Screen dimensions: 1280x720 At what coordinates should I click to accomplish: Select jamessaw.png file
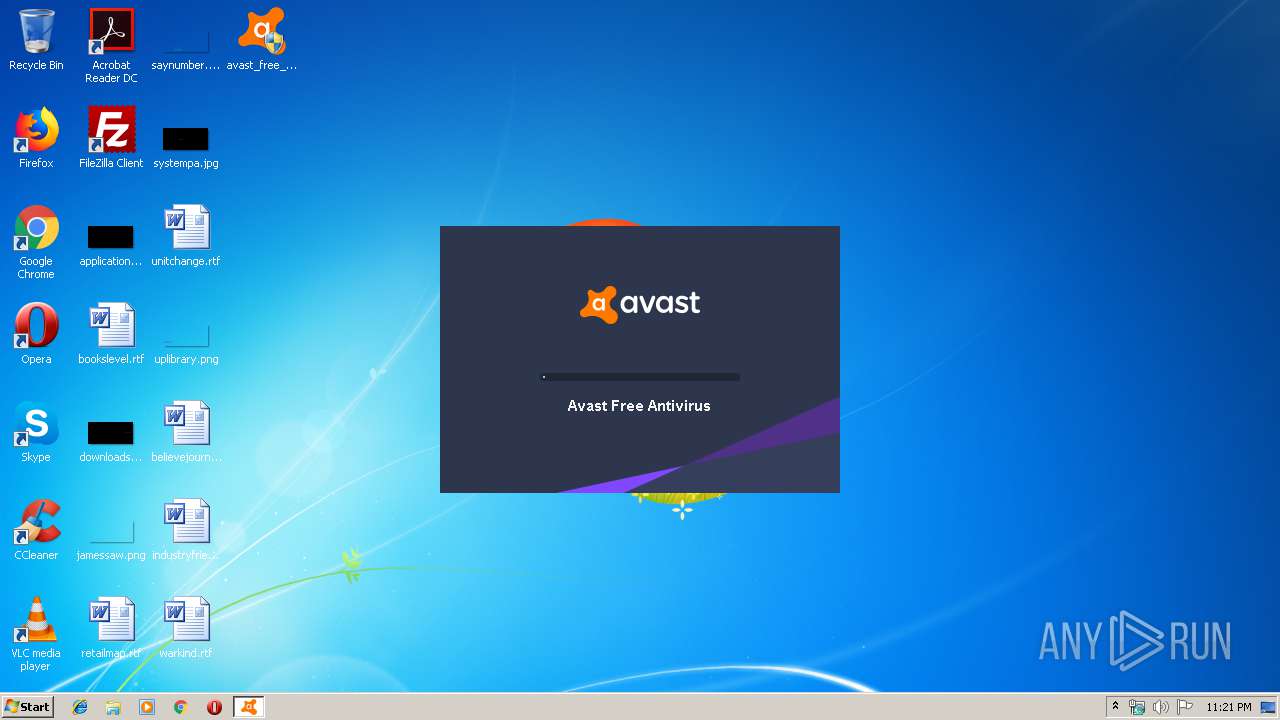[111, 539]
